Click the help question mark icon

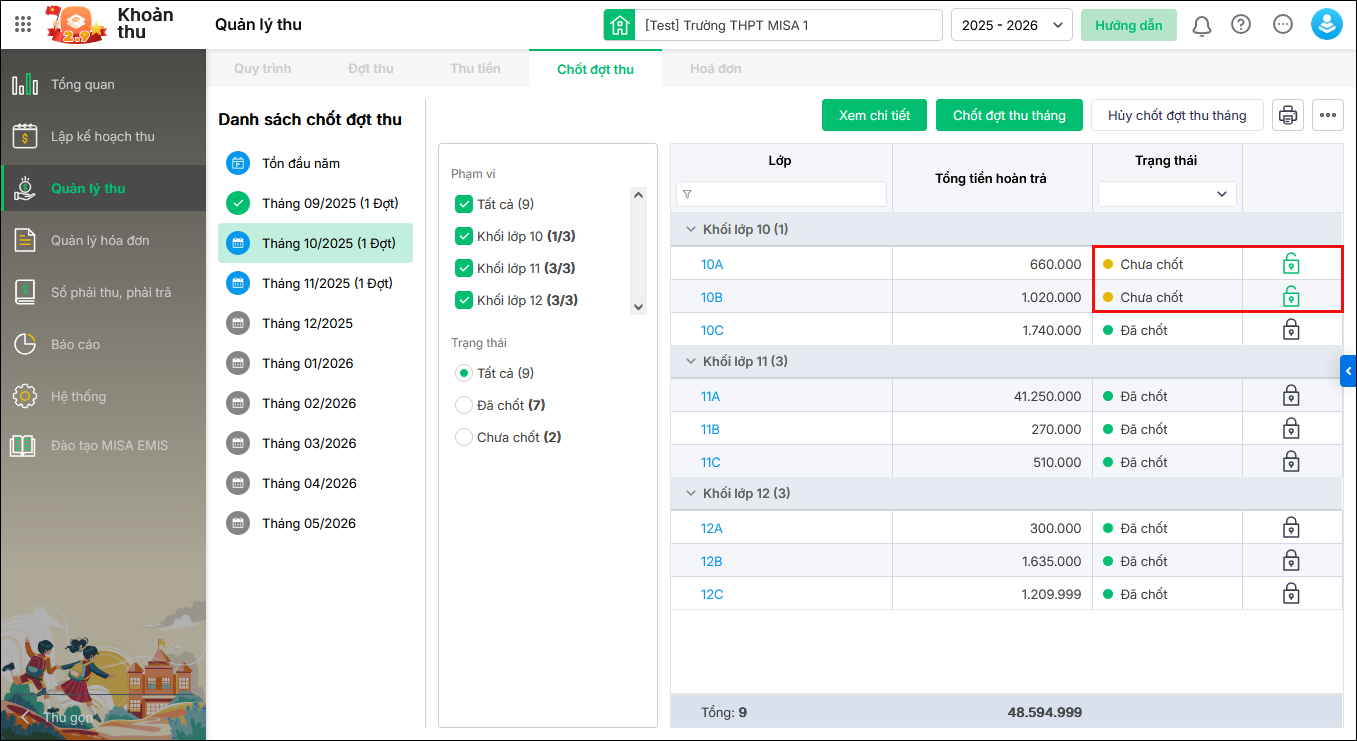tap(1241, 25)
